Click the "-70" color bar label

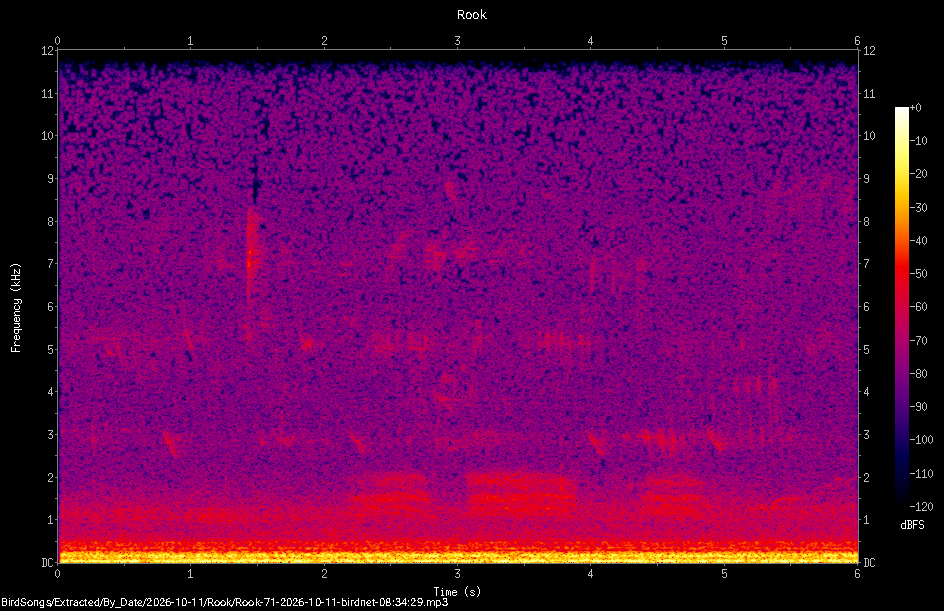tap(918, 341)
